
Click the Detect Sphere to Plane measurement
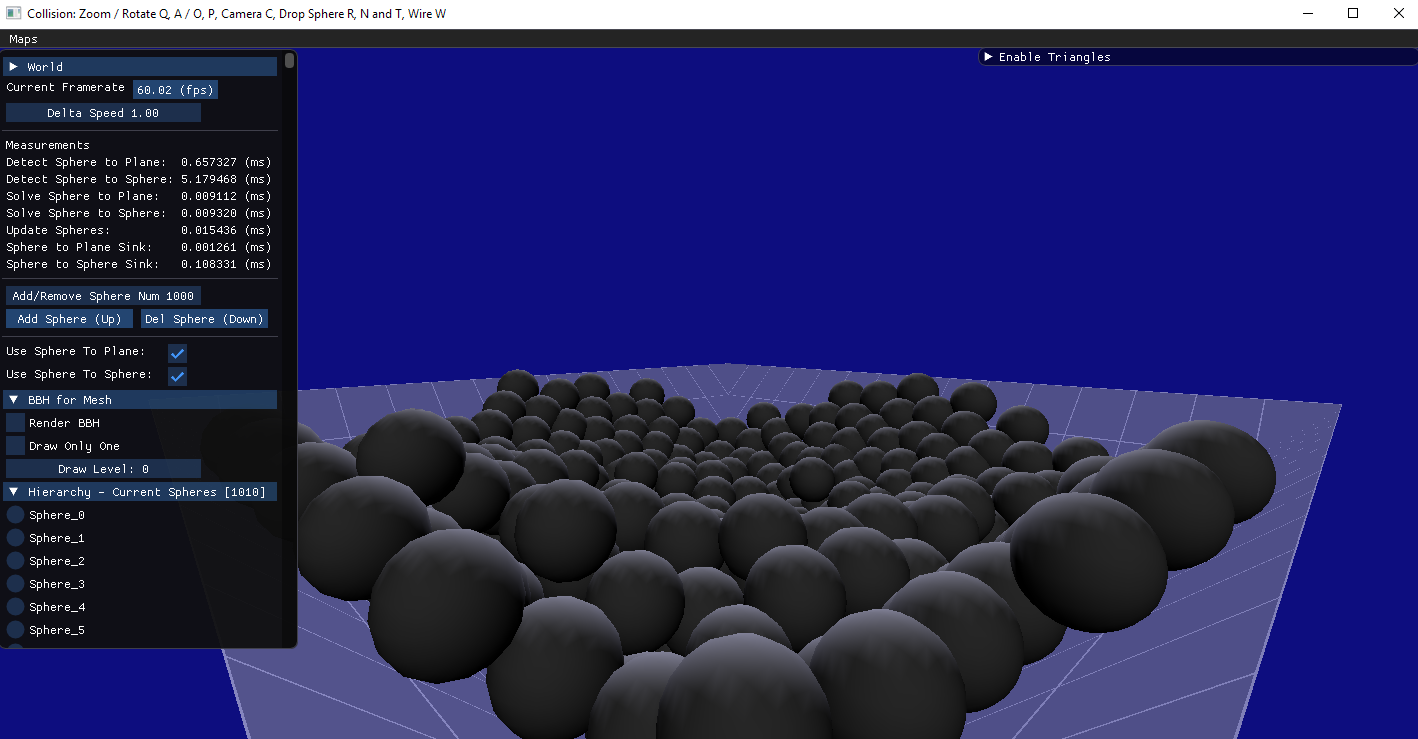pyautogui.click(x=138, y=162)
